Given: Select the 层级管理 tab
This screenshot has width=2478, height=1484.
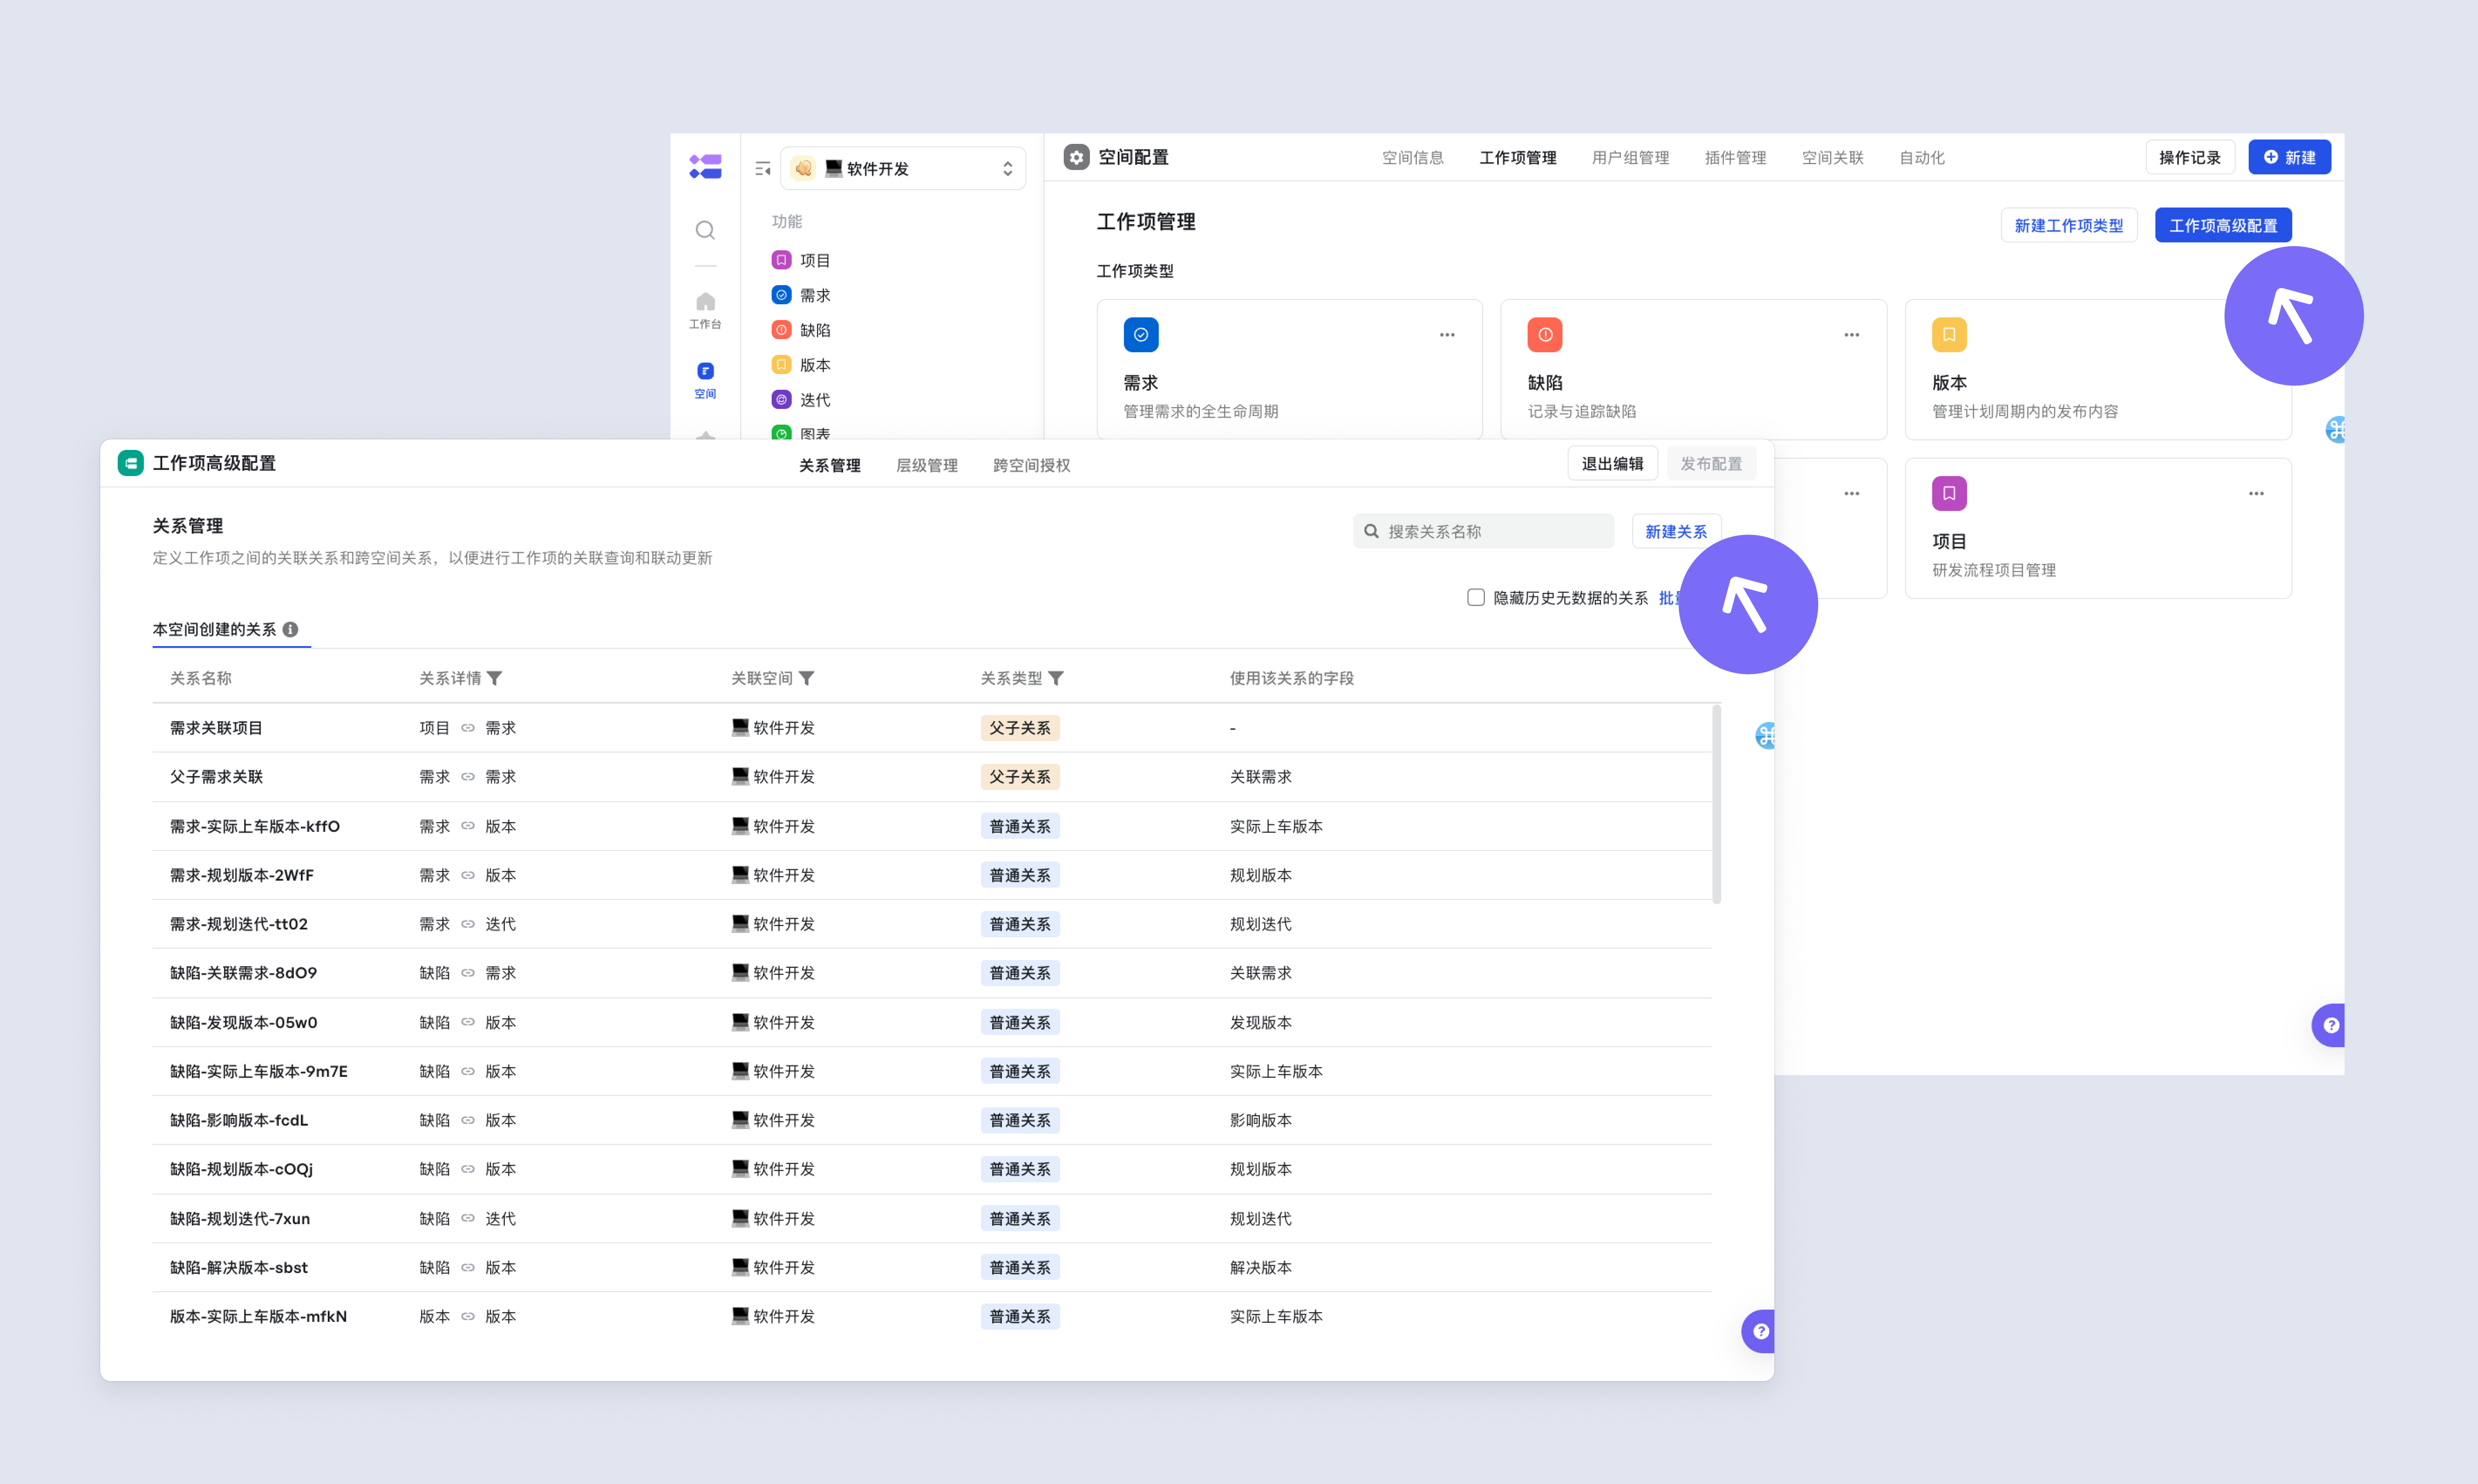Looking at the screenshot, I should [926, 465].
